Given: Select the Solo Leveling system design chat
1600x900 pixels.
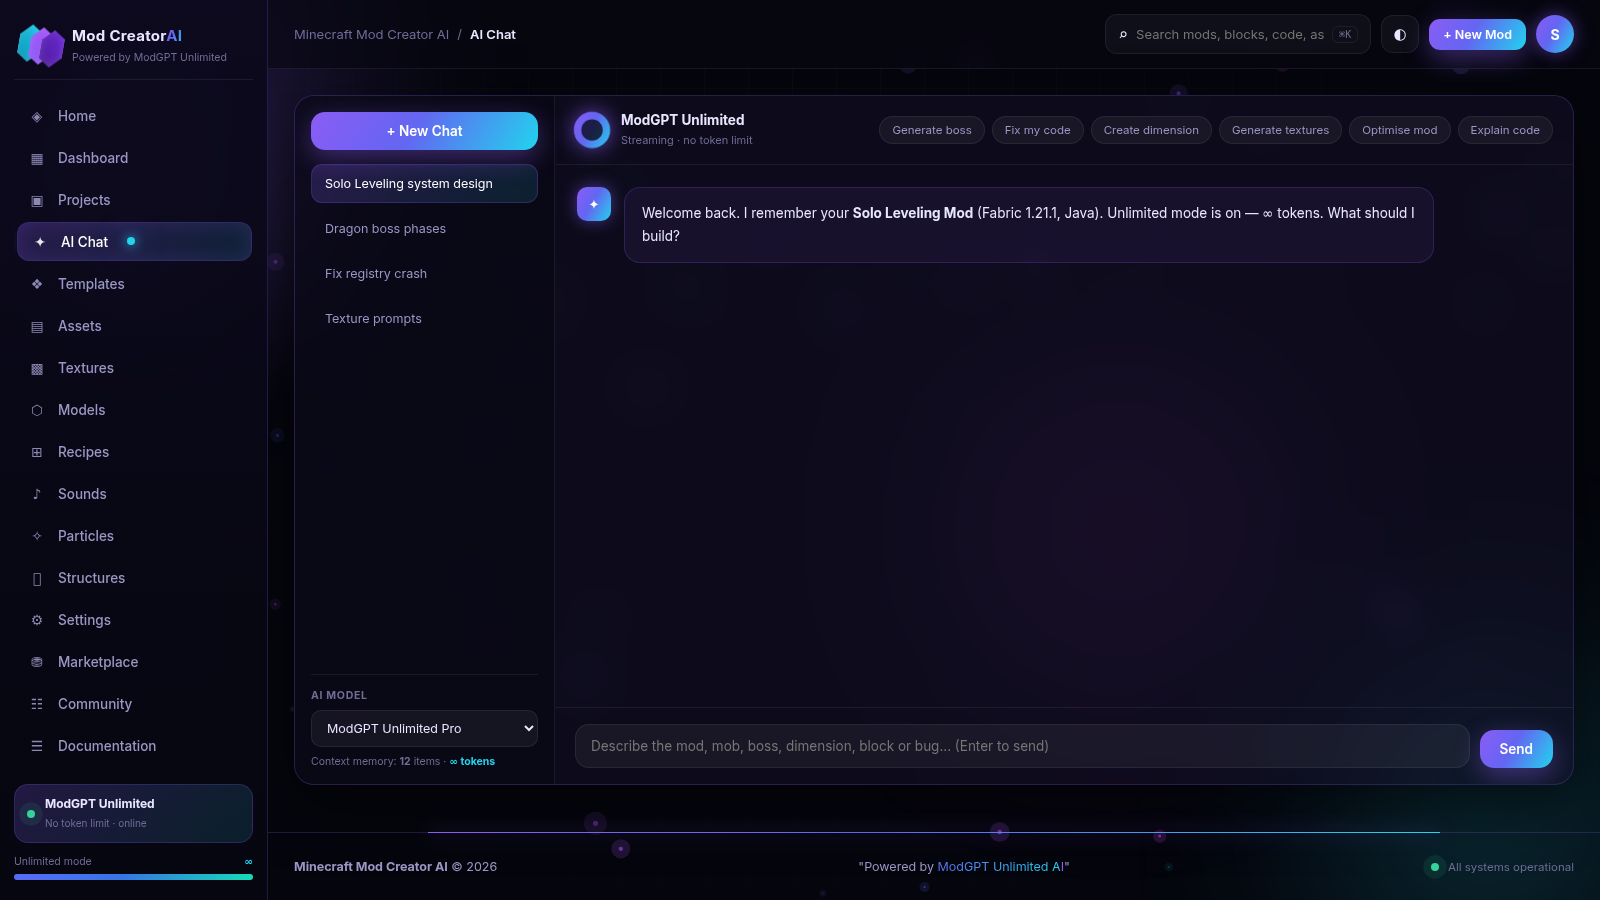Looking at the screenshot, I should click(x=424, y=184).
